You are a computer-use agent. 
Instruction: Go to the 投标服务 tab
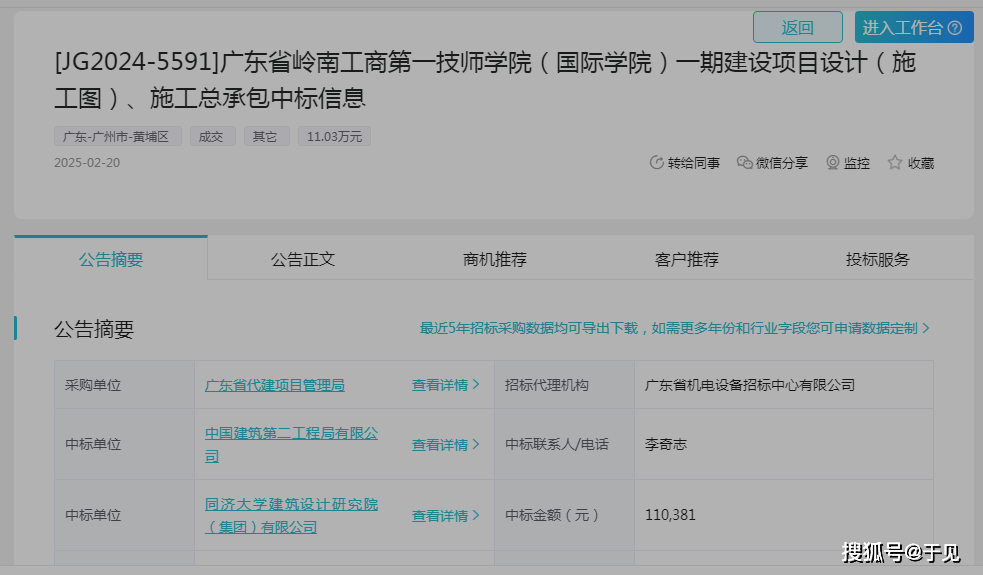(877, 259)
